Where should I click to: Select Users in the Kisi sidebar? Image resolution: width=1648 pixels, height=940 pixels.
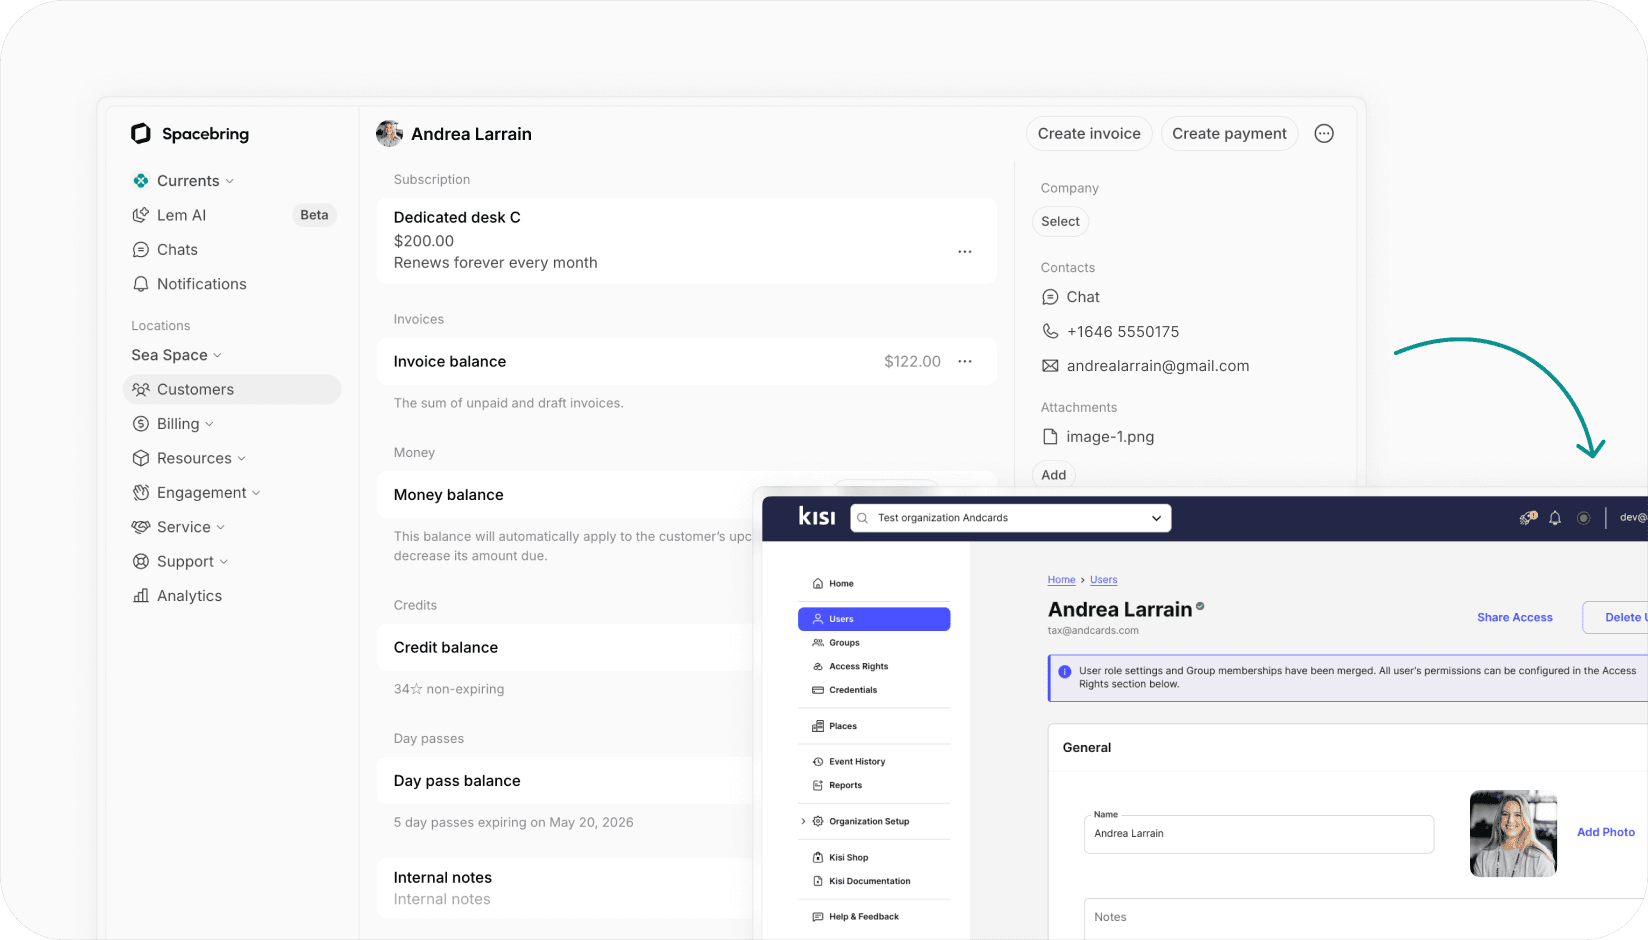point(874,619)
